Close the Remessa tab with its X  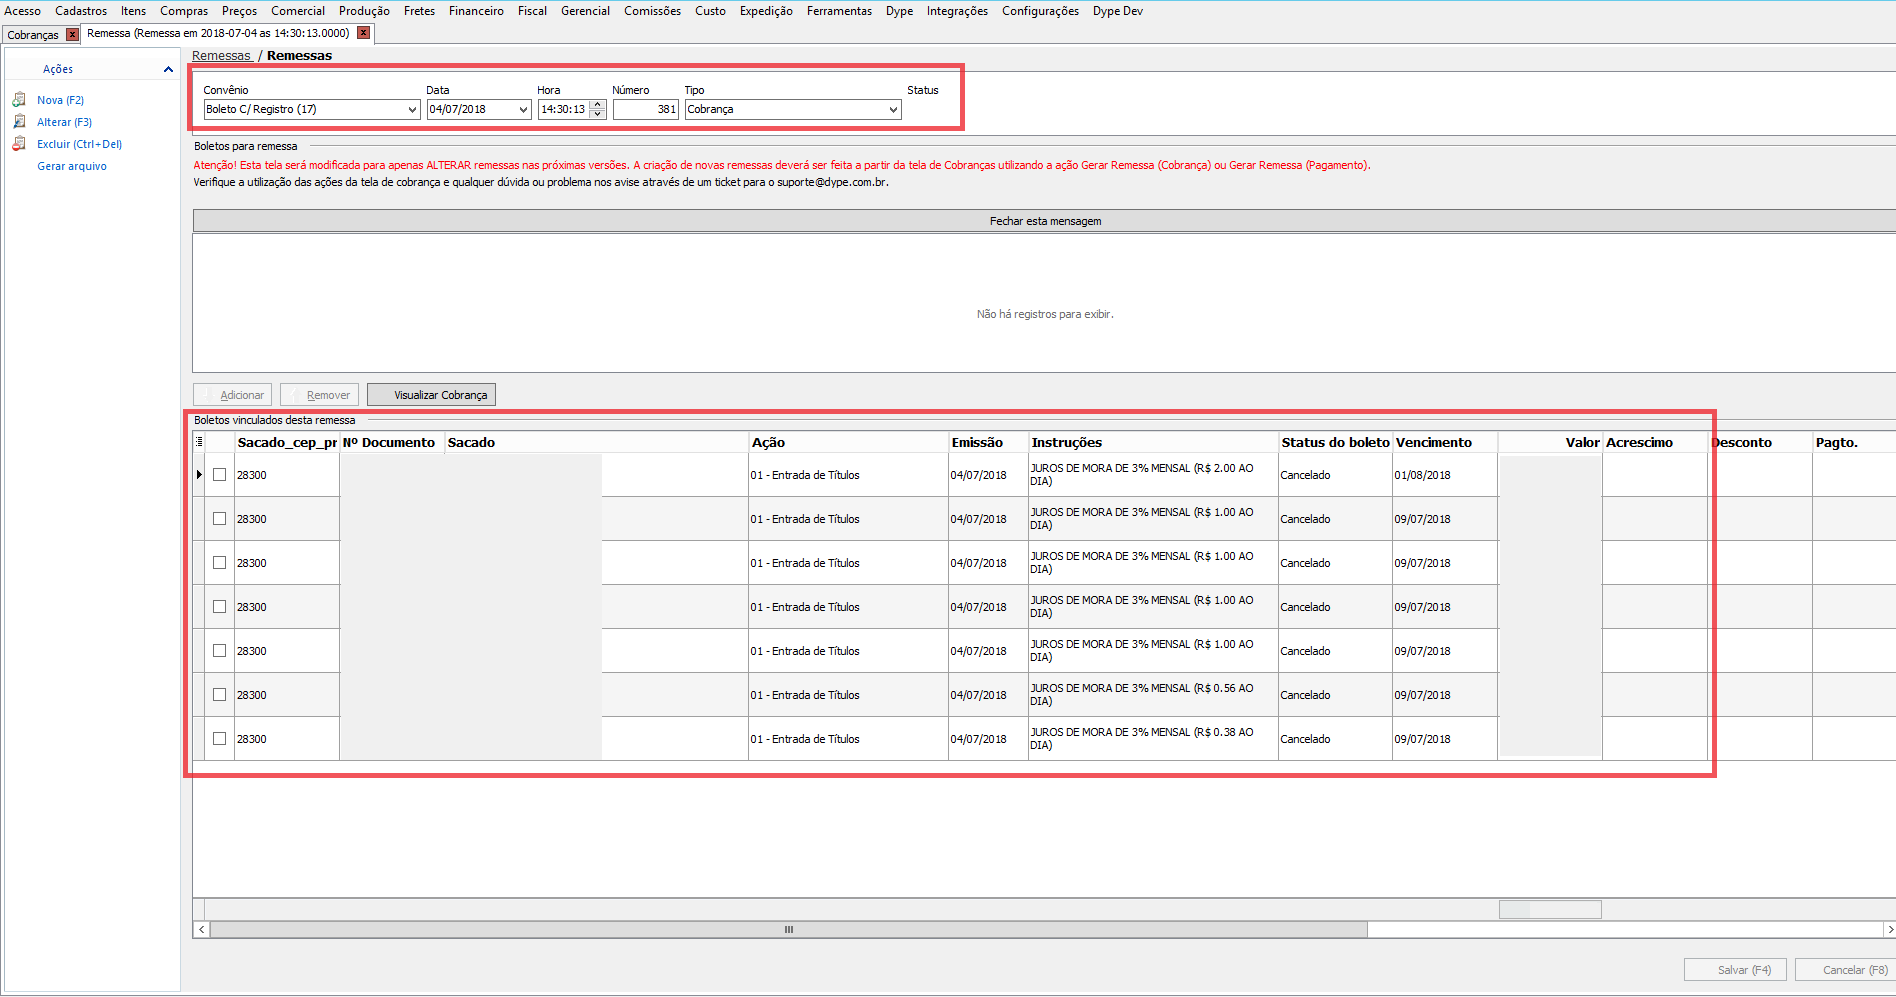pos(364,33)
